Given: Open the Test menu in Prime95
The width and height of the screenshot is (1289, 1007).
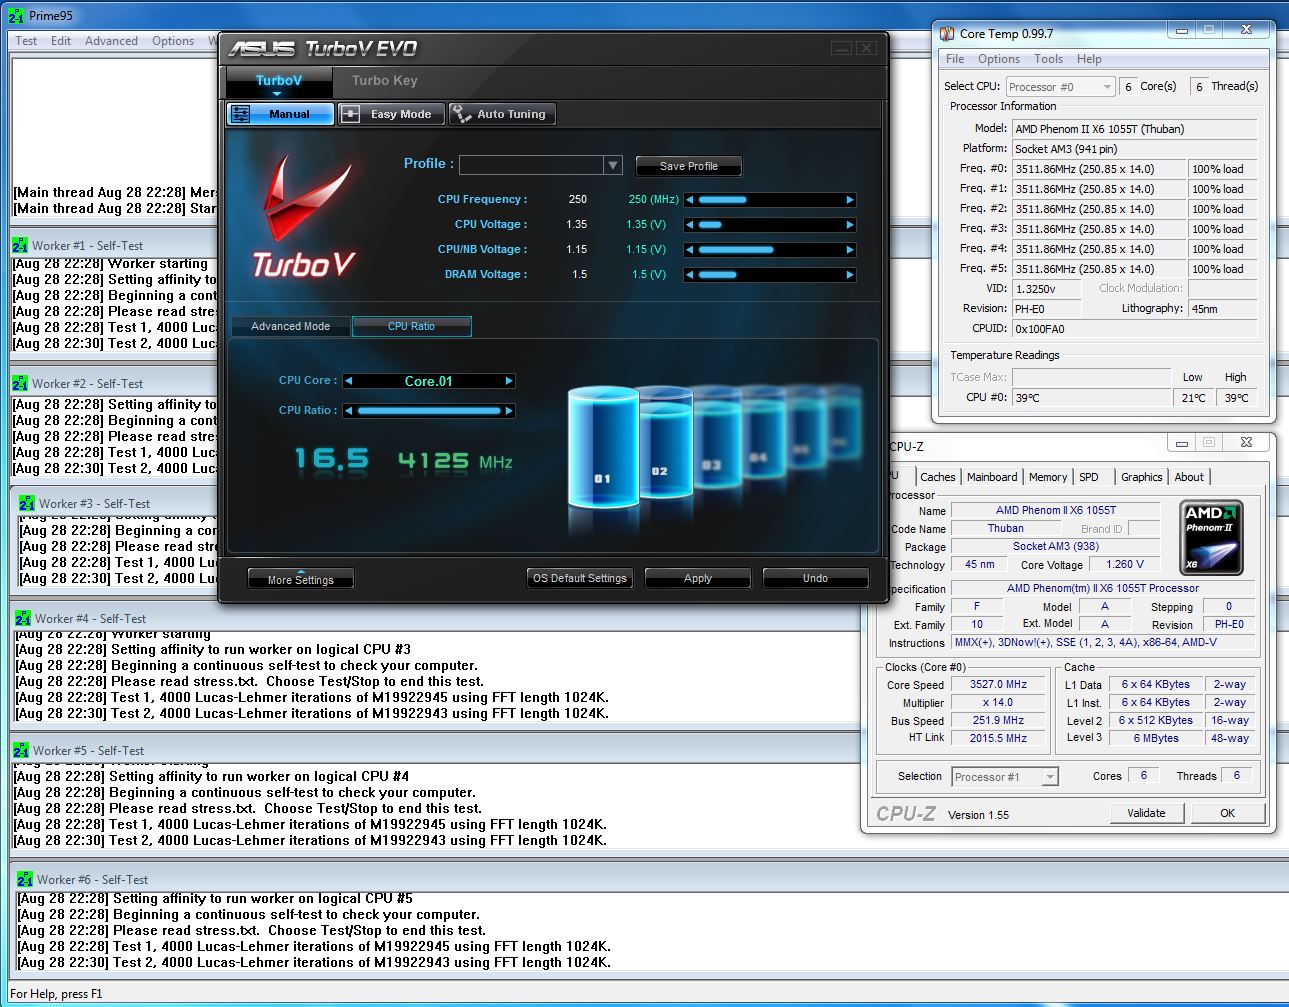Looking at the screenshot, I should pos(26,41).
